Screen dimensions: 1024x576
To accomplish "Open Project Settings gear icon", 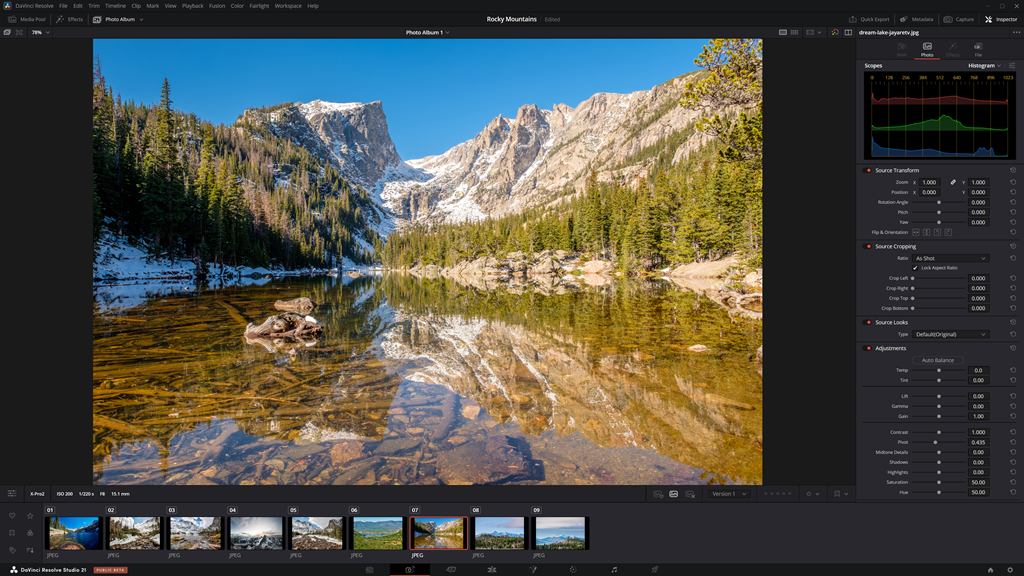I will (1010, 569).
